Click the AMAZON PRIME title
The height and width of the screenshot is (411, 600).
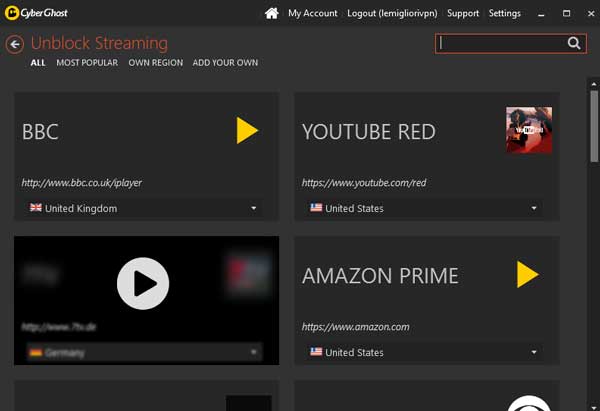[380, 276]
